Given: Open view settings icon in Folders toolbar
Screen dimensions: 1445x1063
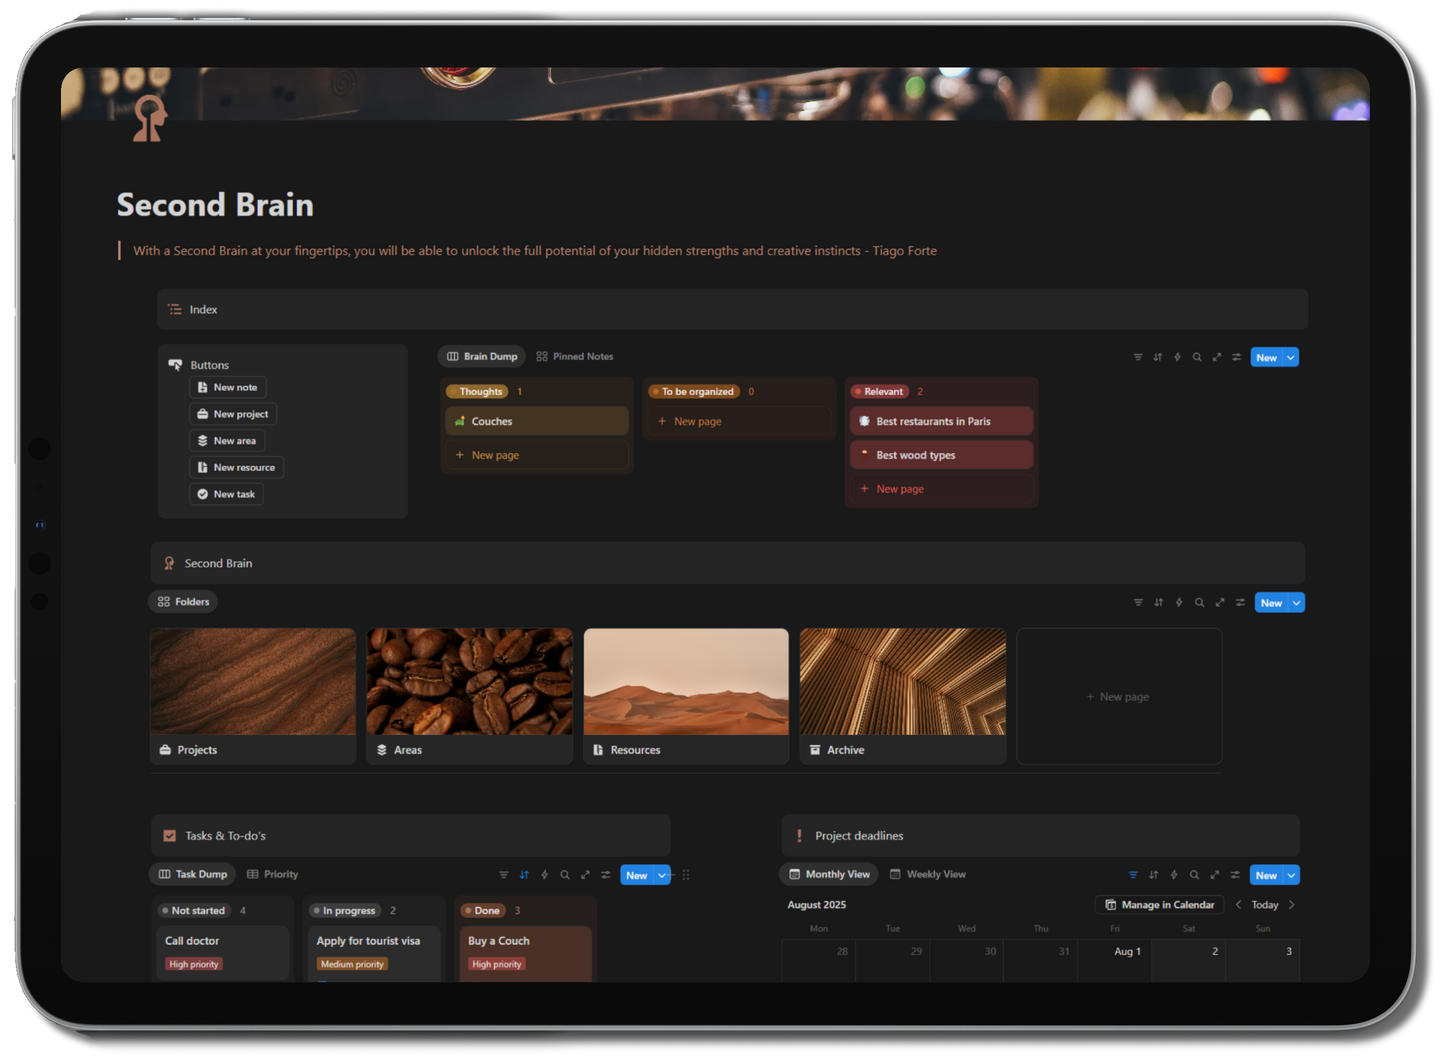Looking at the screenshot, I should click(1240, 602).
